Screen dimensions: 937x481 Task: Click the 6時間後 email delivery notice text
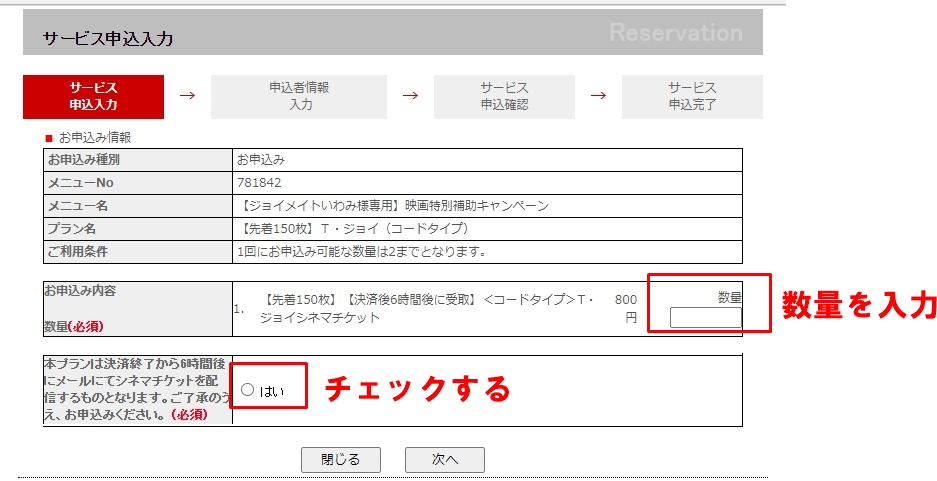pos(137,389)
